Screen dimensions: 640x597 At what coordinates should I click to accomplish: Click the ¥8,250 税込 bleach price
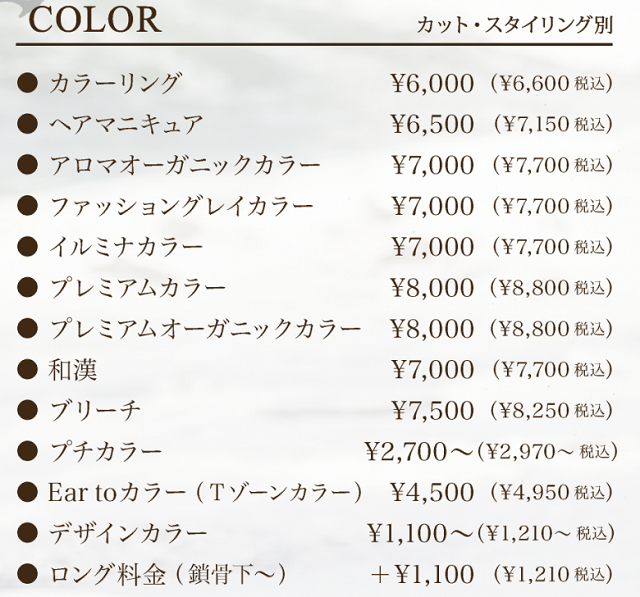tap(551, 411)
